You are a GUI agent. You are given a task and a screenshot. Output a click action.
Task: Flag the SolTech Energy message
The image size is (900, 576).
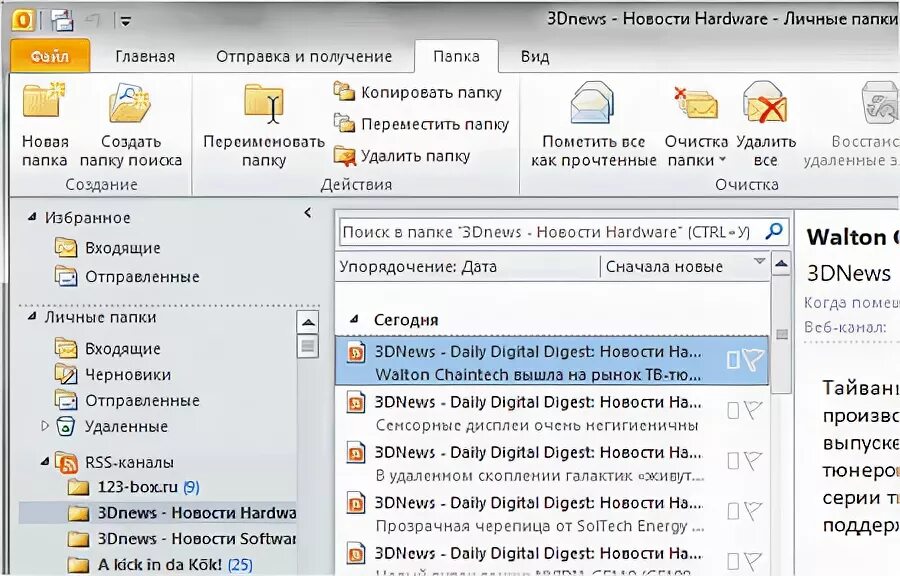point(753,511)
